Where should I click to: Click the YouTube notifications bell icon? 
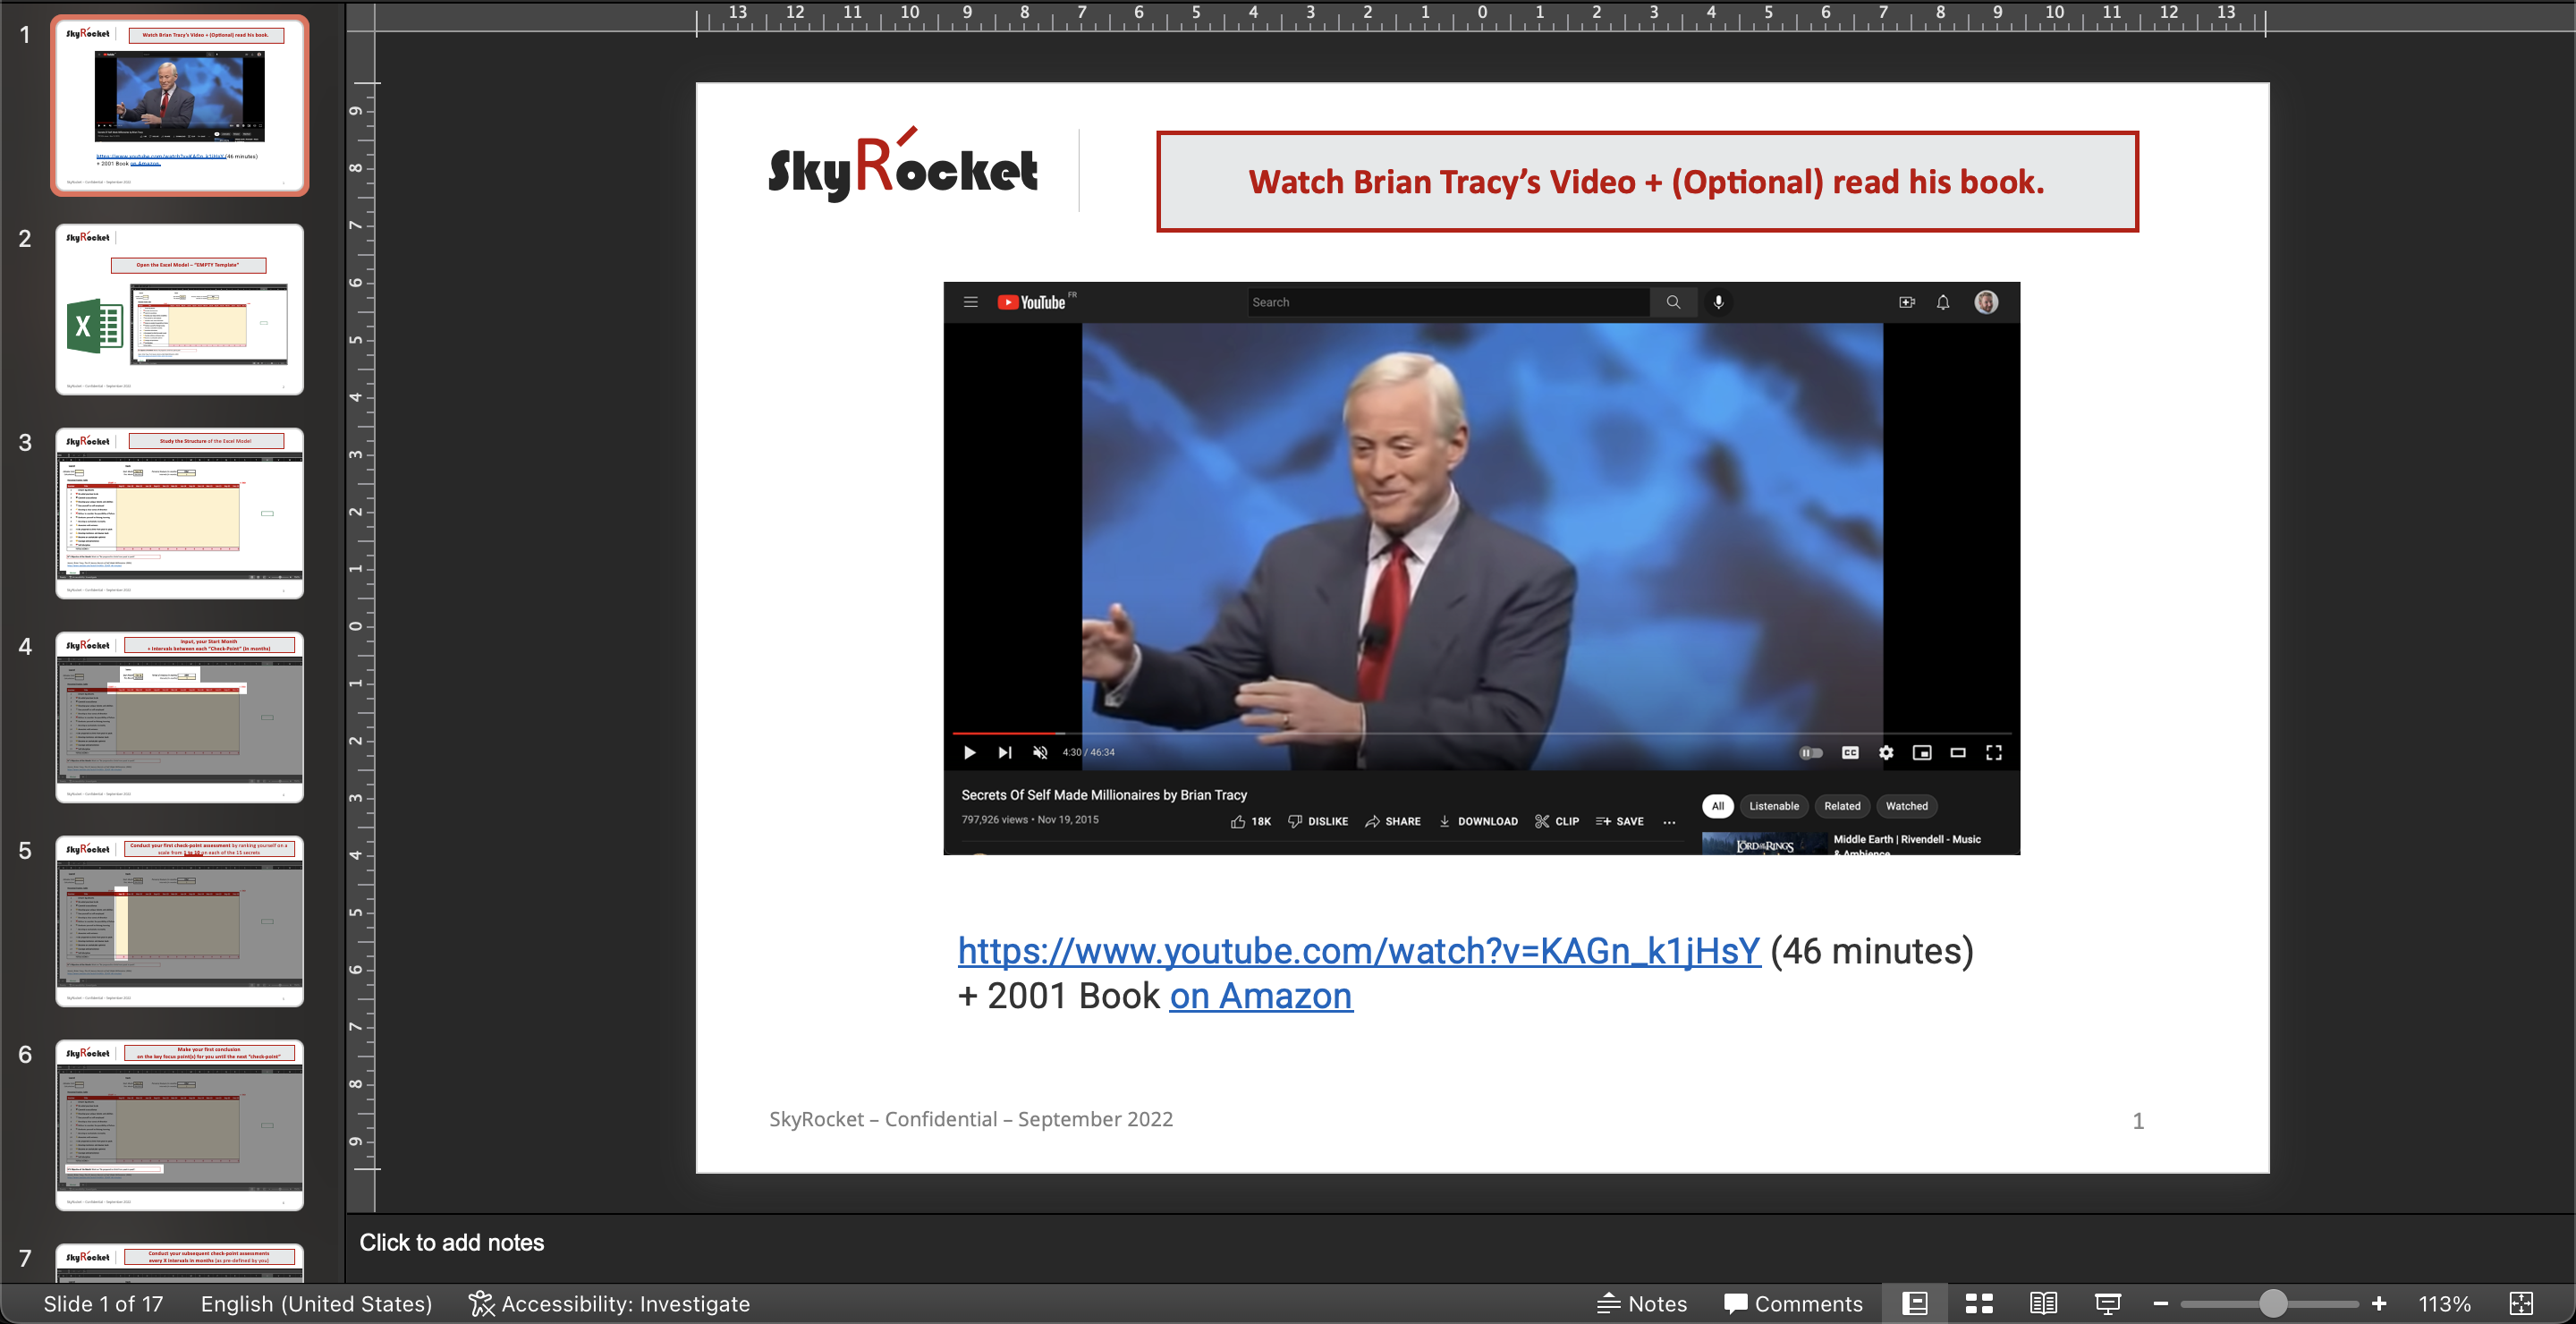tap(1943, 302)
